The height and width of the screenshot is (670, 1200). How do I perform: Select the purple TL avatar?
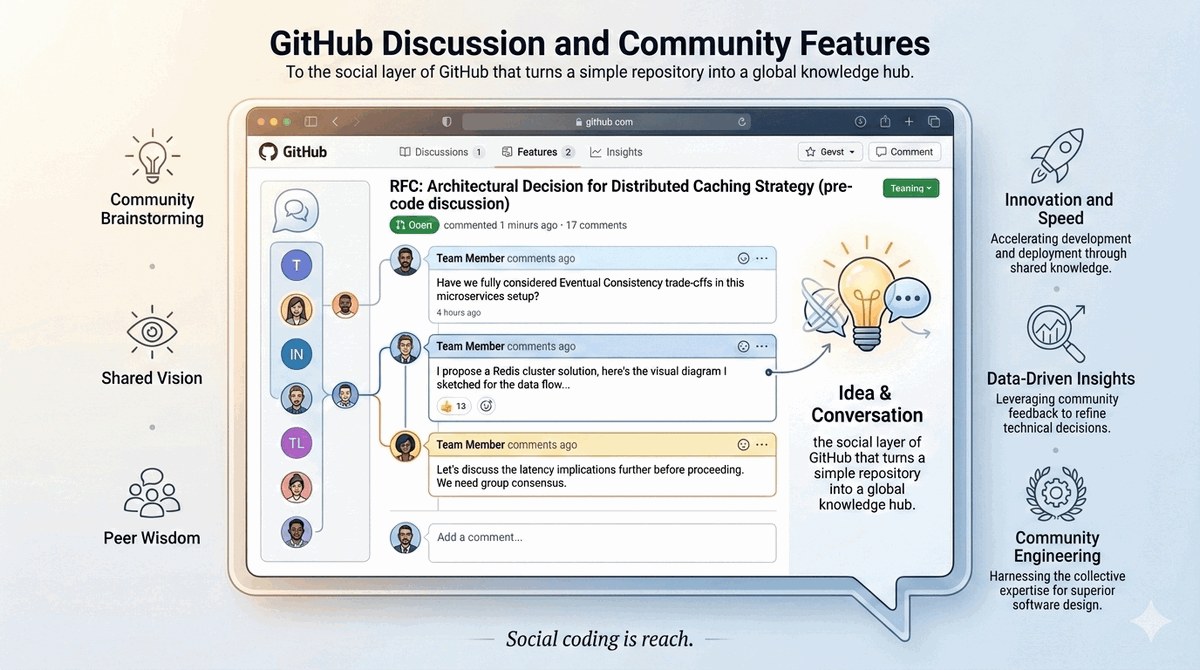pyautogui.click(x=296, y=442)
